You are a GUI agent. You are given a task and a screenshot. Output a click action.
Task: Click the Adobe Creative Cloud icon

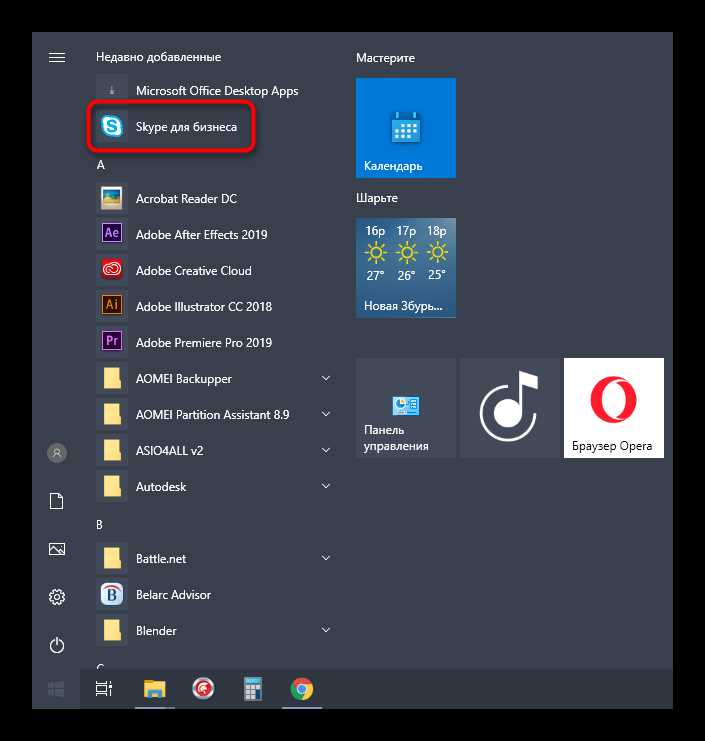point(112,270)
